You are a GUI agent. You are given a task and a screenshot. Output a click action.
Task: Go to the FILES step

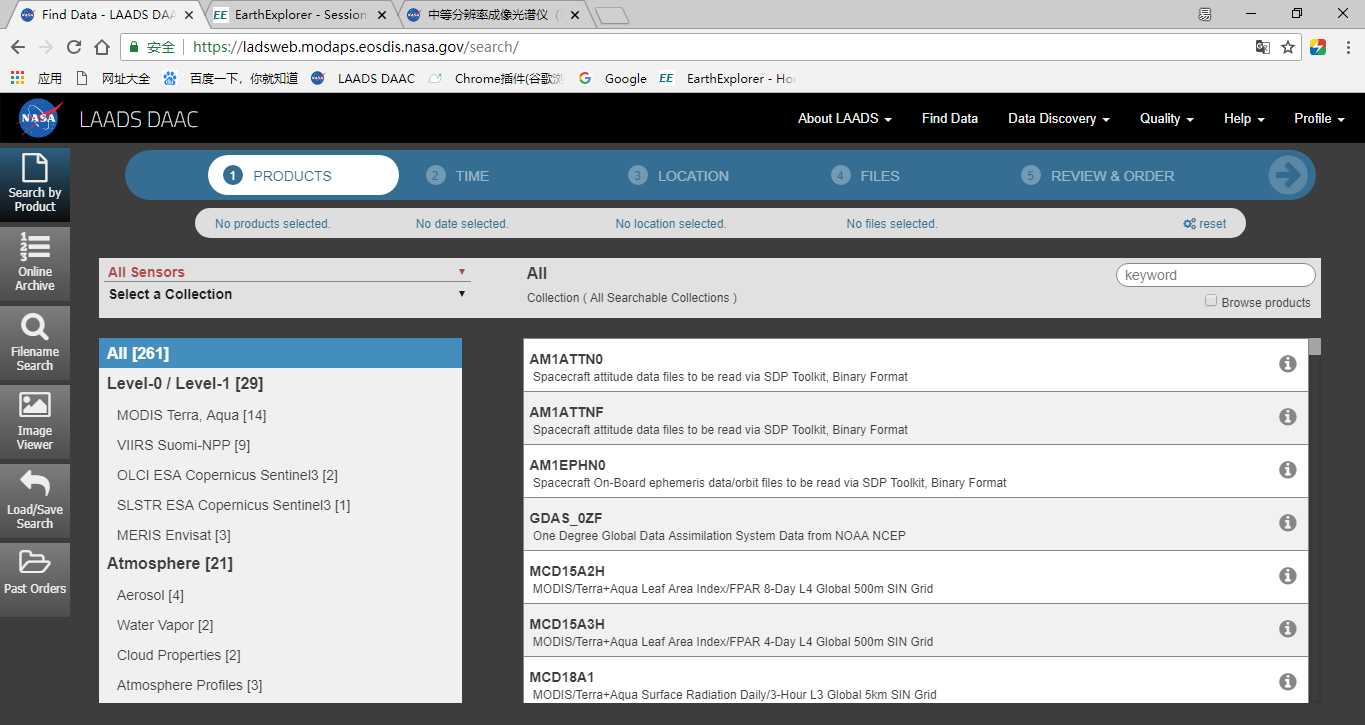pyautogui.click(x=866, y=176)
